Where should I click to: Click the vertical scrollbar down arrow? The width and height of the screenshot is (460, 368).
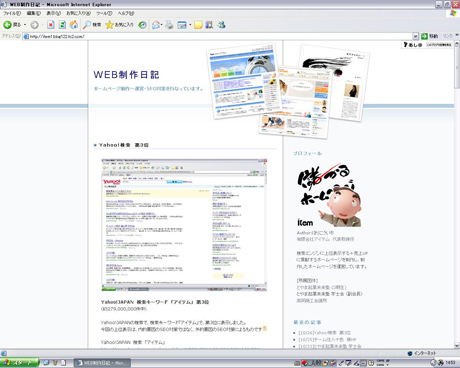(457, 345)
